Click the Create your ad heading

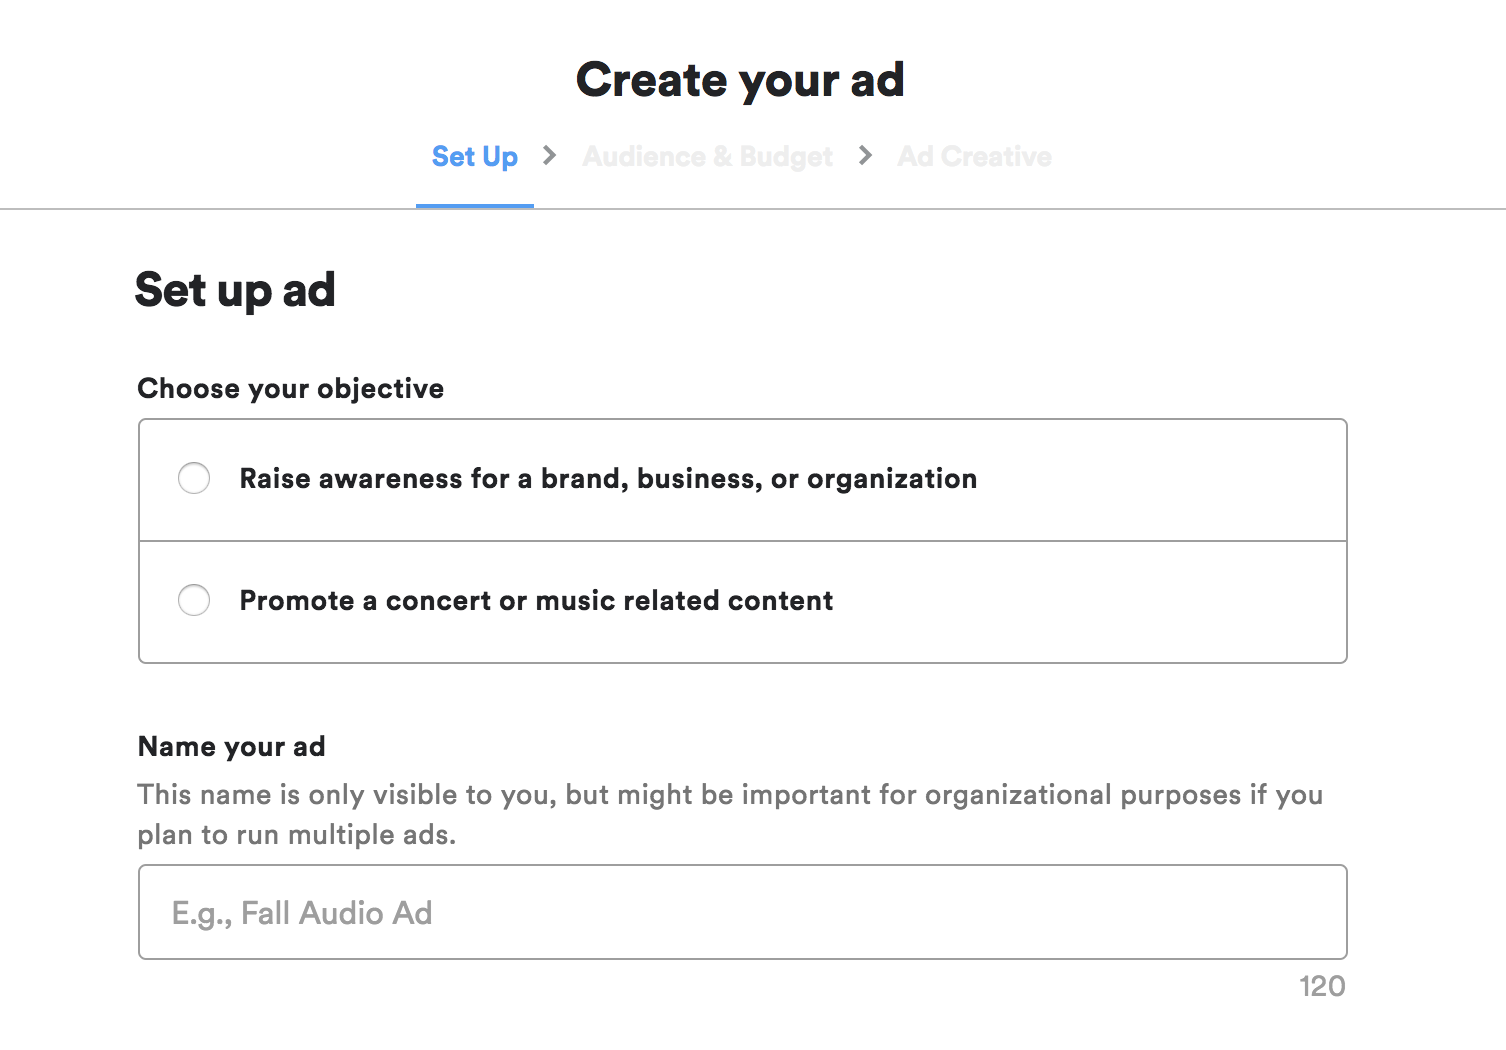tap(740, 79)
